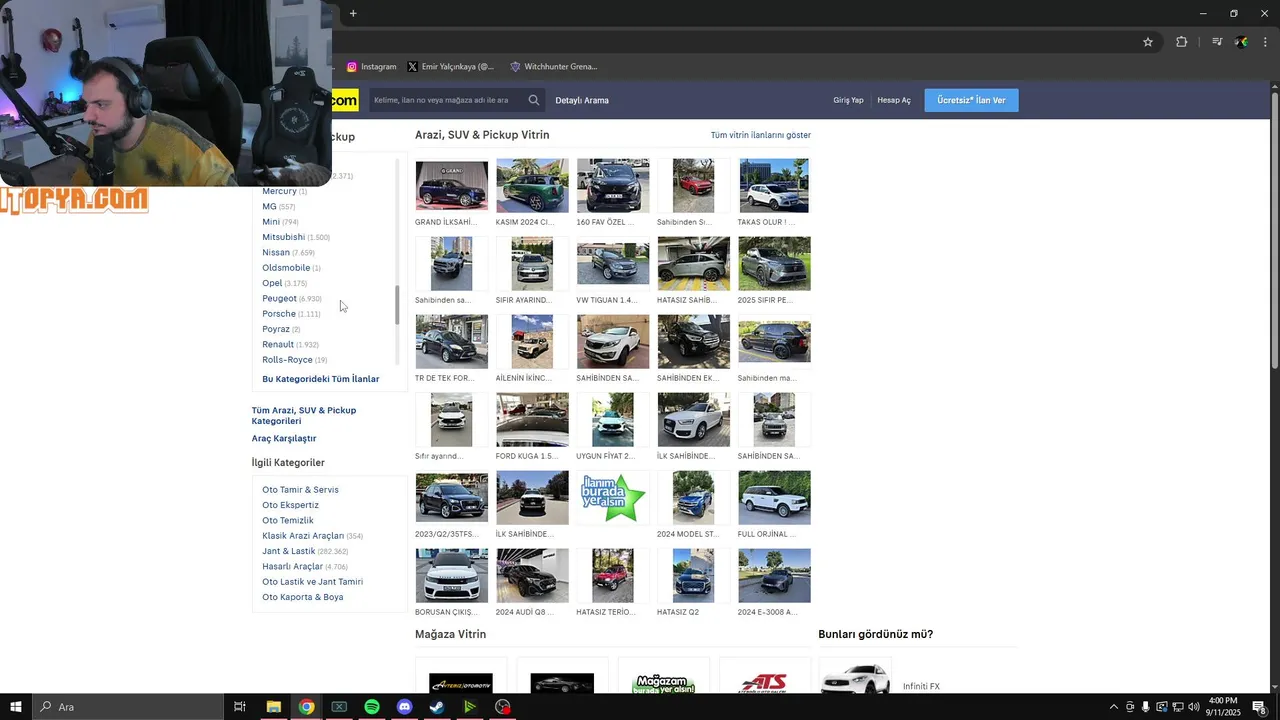Open the Instagram bookmark
Image resolution: width=1280 pixels, height=720 pixels.
pos(371,67)
